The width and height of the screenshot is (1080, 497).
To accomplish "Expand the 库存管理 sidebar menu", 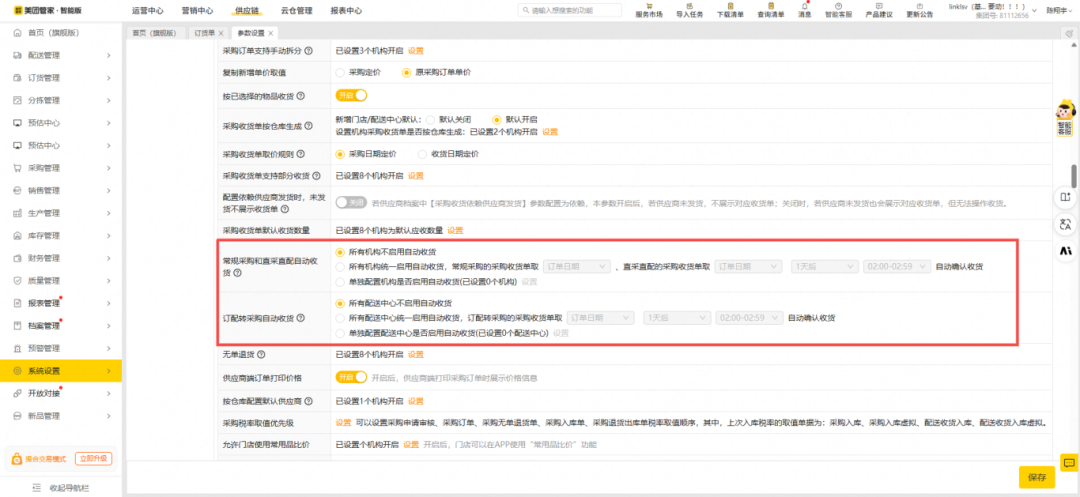I will 60,235.
